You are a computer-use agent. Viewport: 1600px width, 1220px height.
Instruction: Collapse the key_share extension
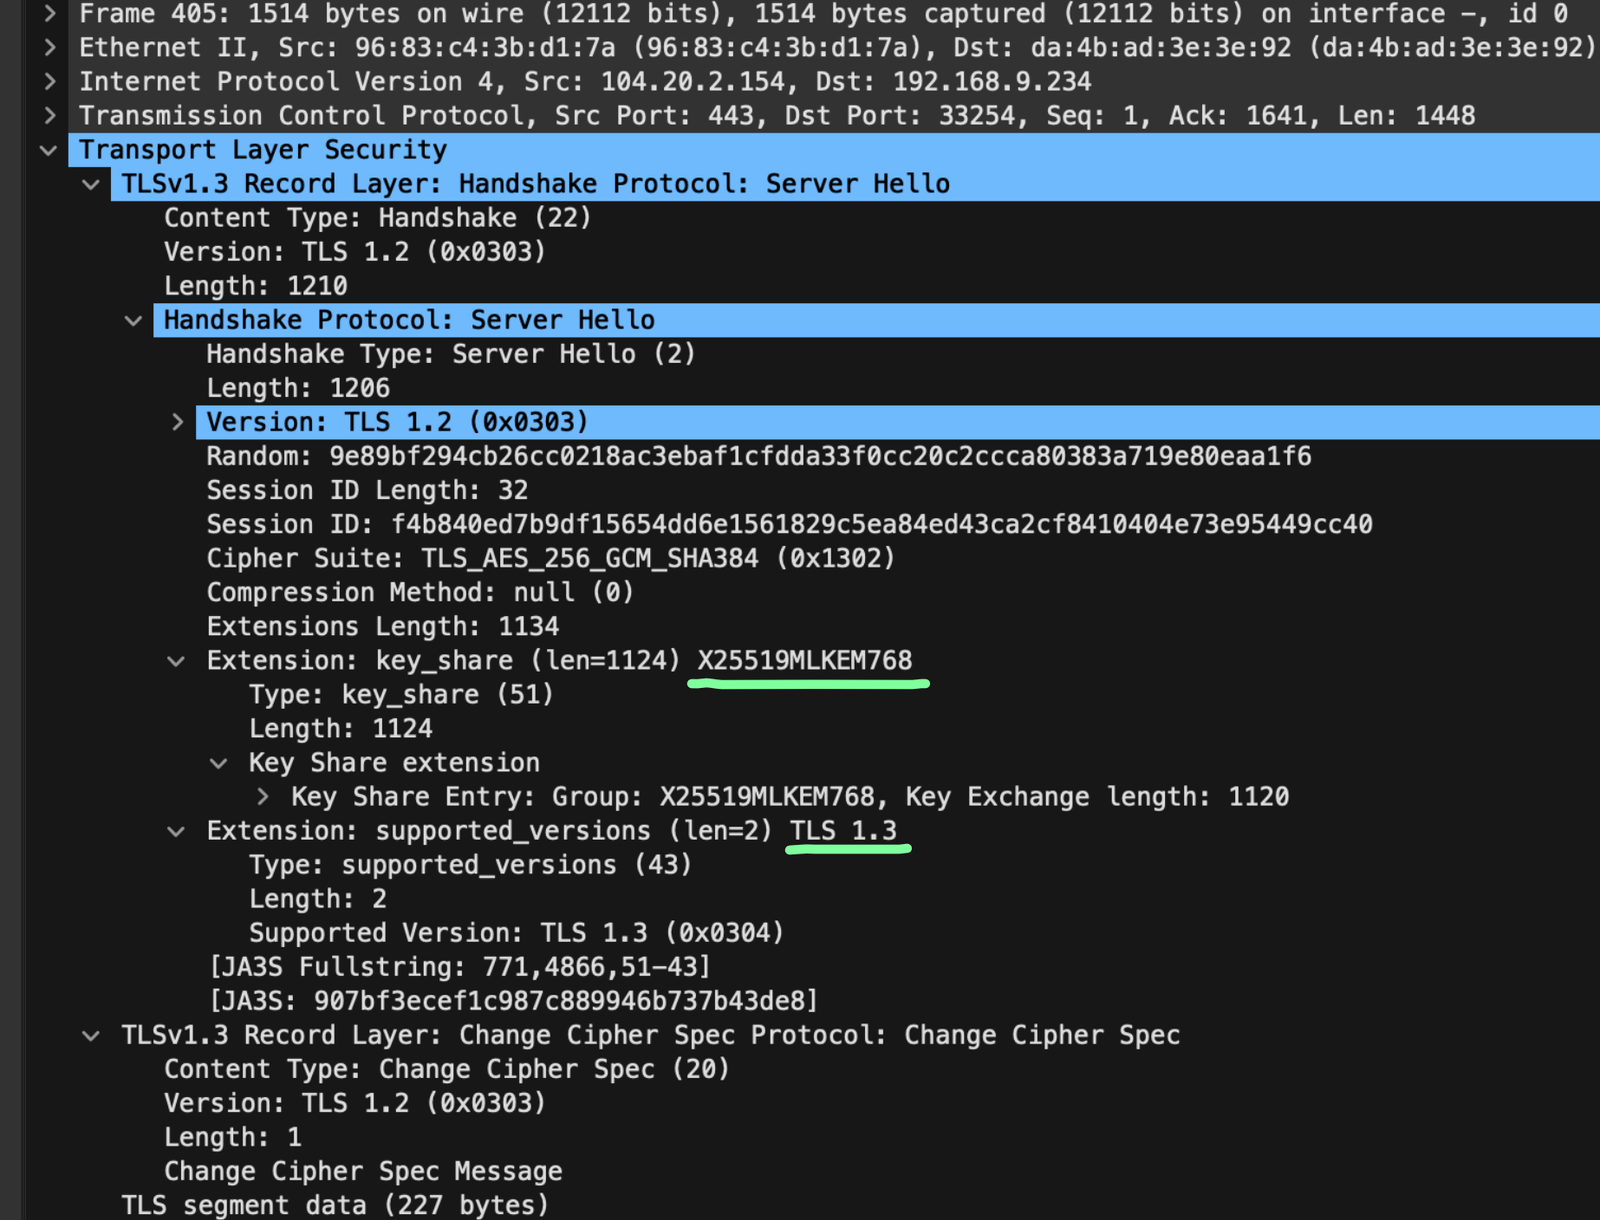[176, 660]
